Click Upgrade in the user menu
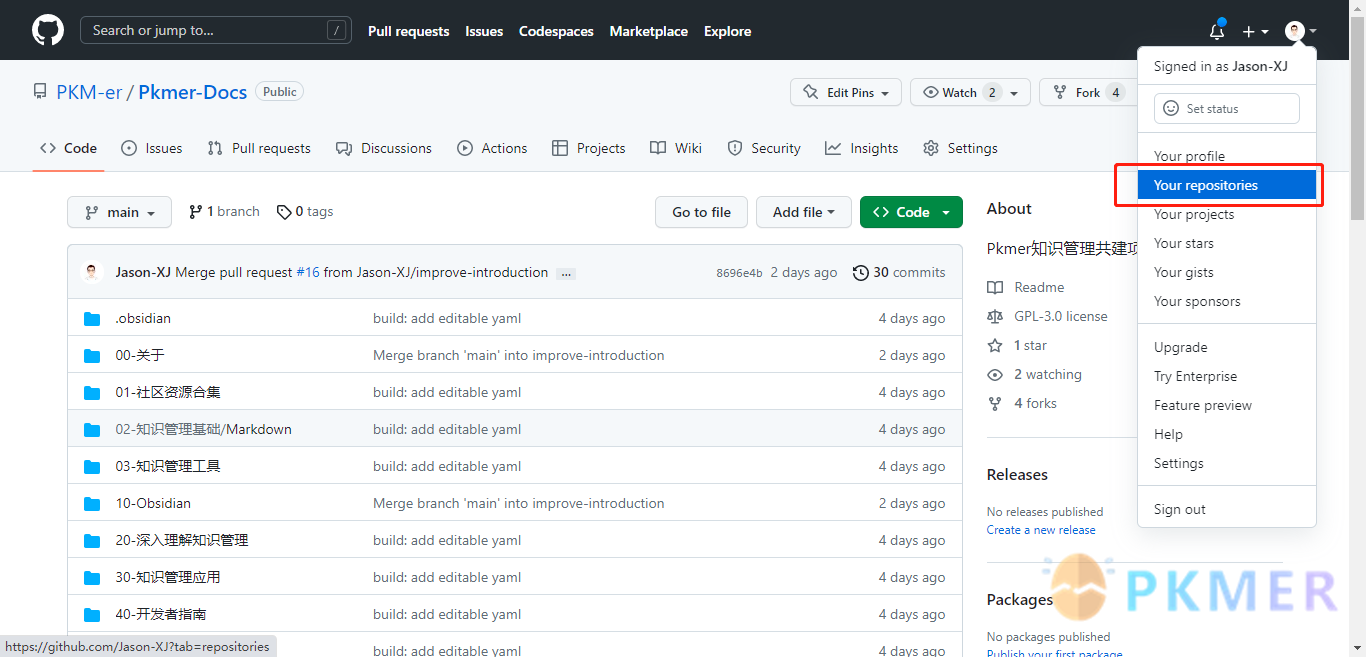The height and width of the screenshot is (657, 1366). coord(1227,347)
